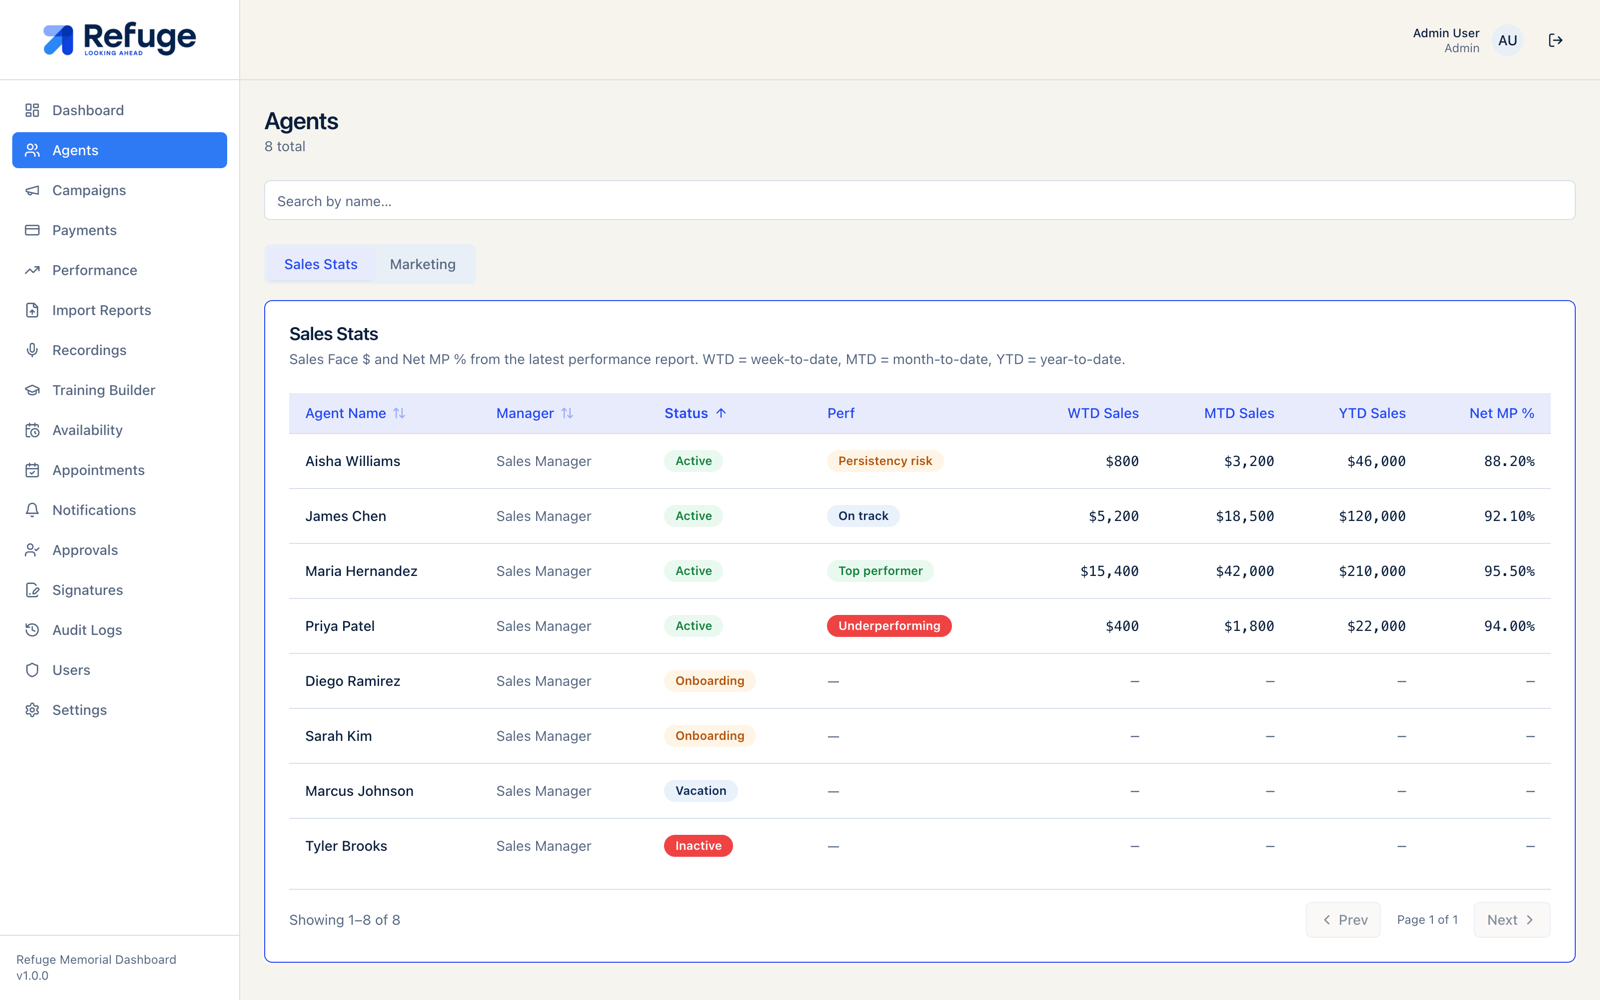Click the Recordings microphone icon
Screen dimensions: 1600x1000
[32, 350]
